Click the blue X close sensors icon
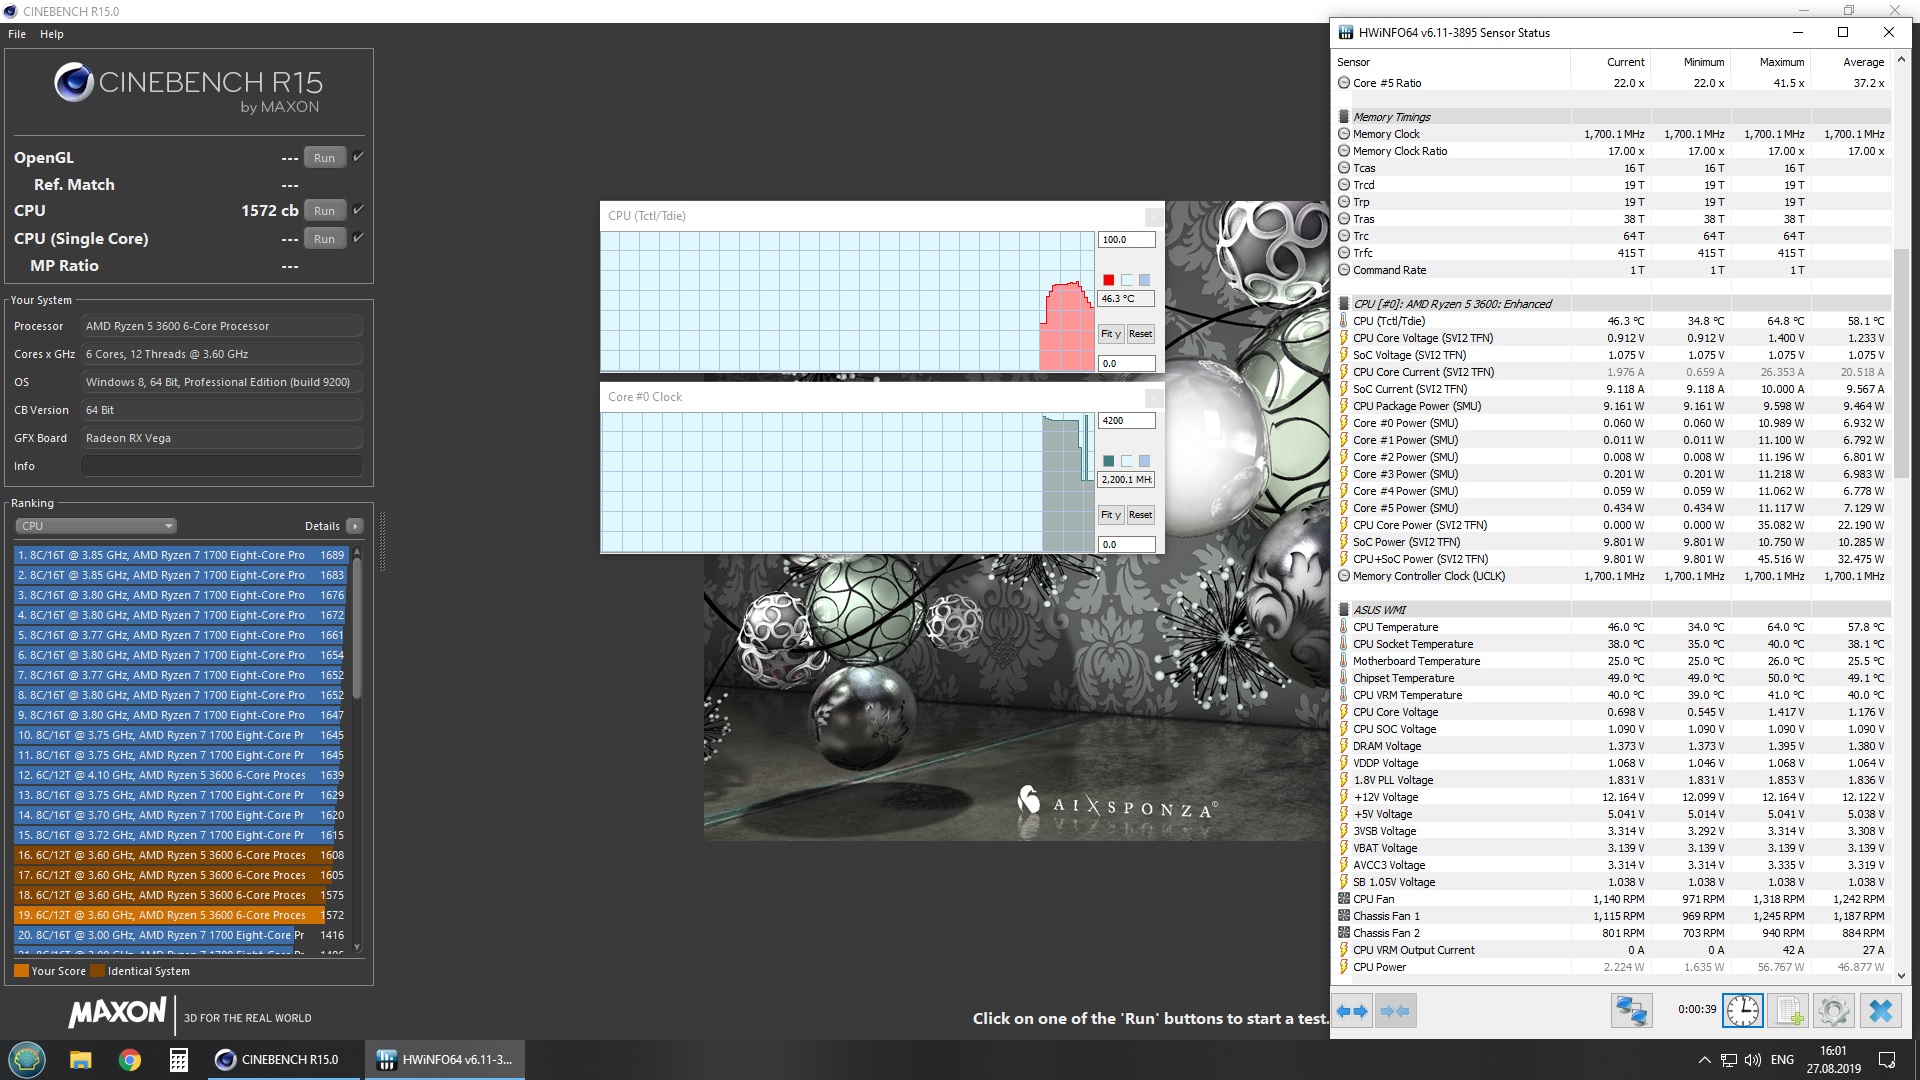The image size is (1920, 1080). click(x=1880, y=1011)
